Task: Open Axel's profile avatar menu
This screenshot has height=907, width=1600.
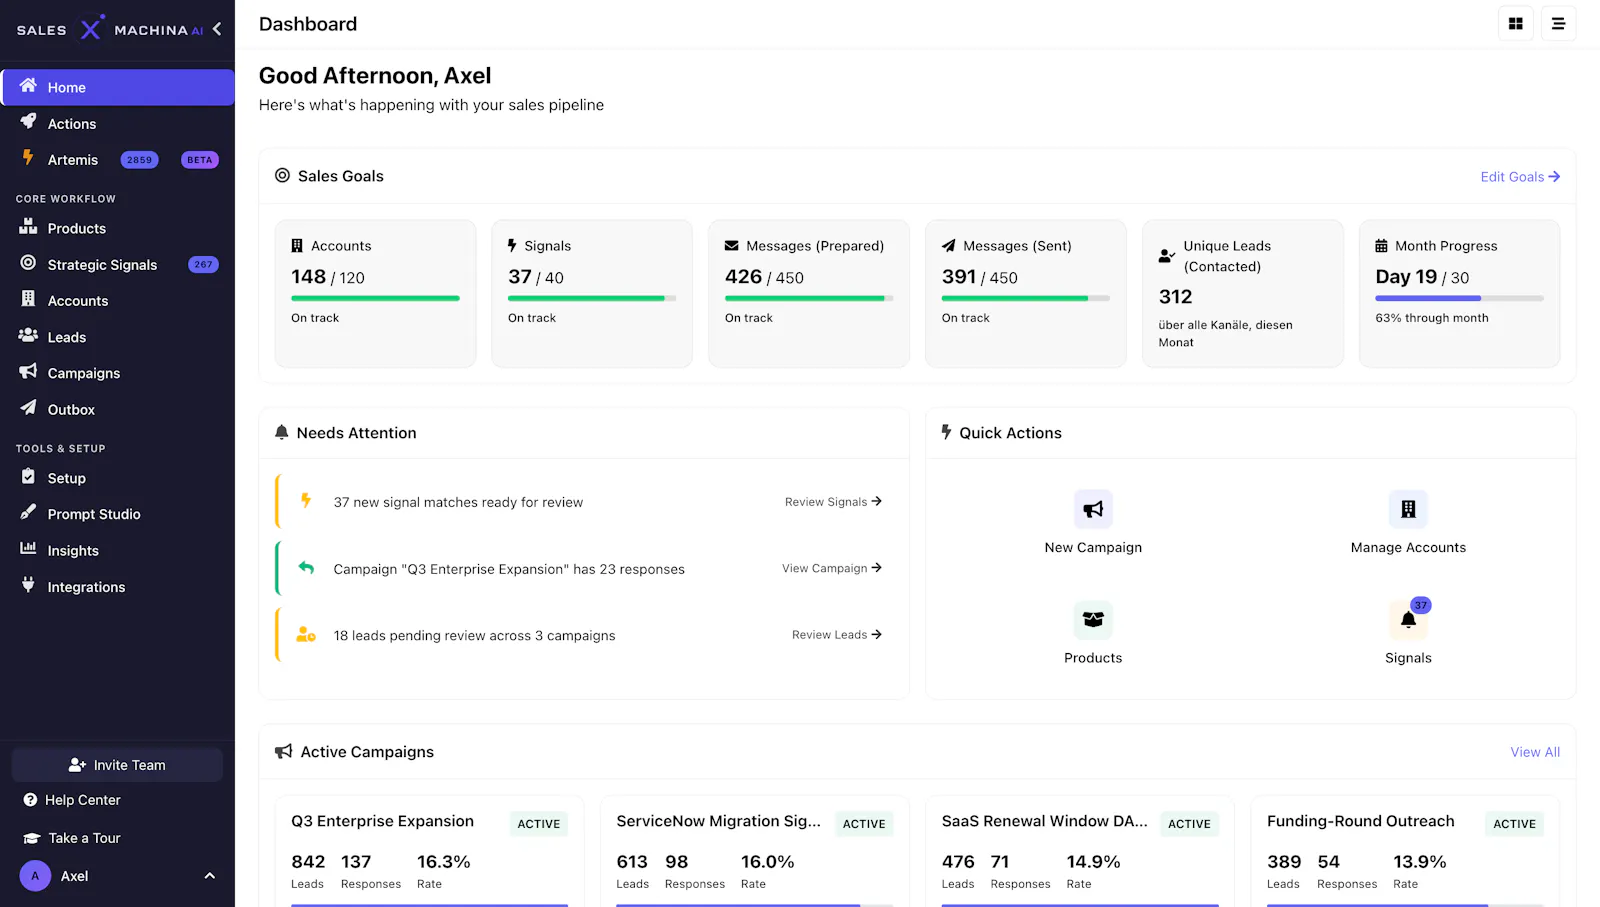Action: [35, 876]
